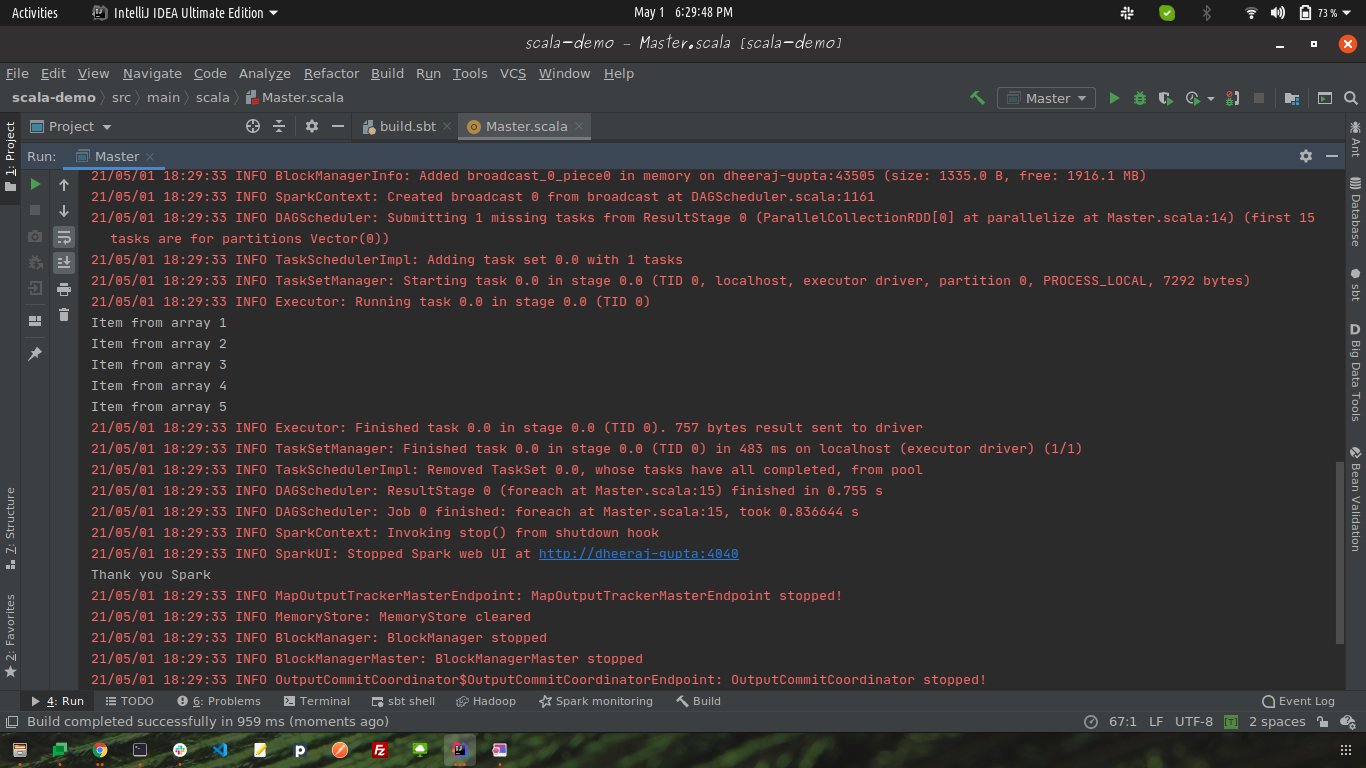Select Master.scala editor tab

(x=526, y=126)
